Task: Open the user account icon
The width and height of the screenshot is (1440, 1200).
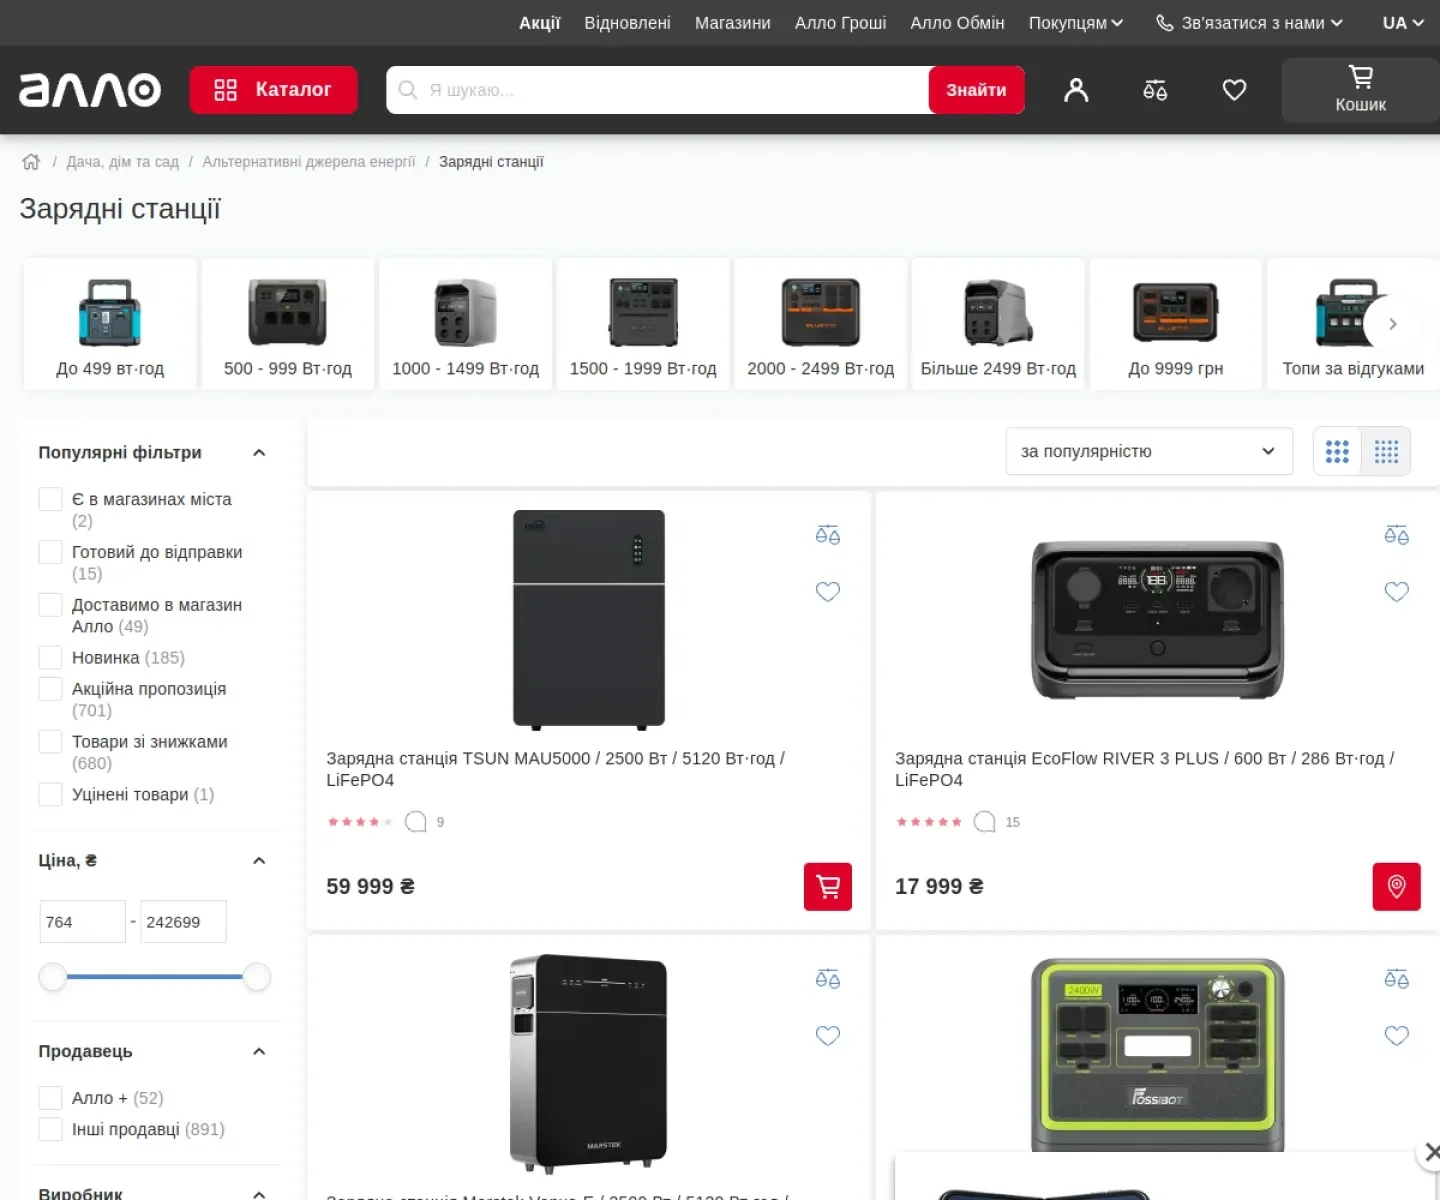Action: [1076, 90]
